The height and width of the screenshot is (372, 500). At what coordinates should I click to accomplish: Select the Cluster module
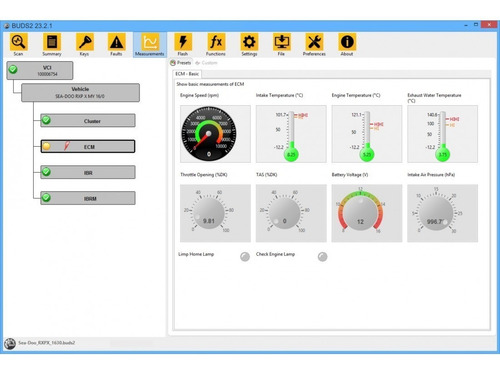(x=88, y=121)
